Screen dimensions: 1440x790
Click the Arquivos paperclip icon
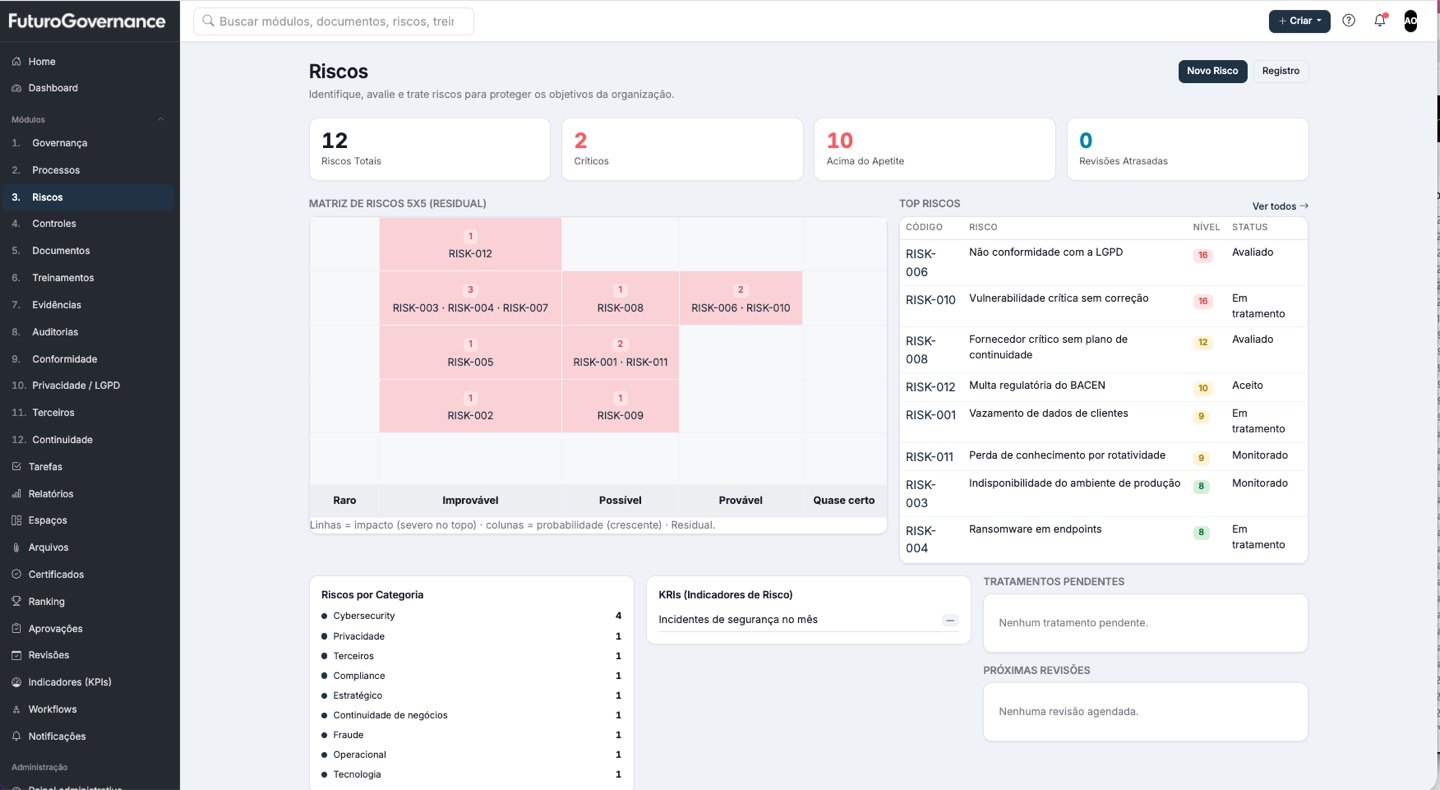click(16, 548)
